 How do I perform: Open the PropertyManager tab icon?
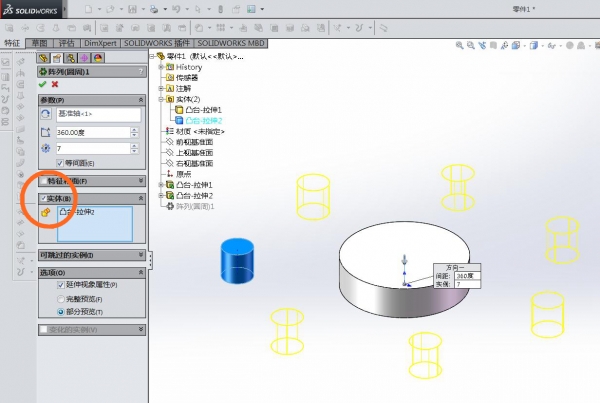click(57, 58)
